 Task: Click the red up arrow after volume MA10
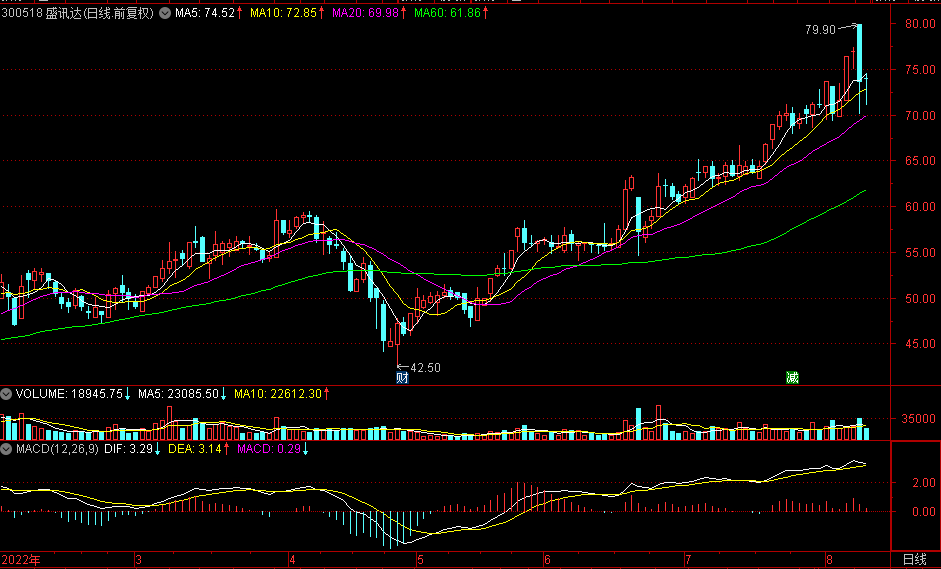(x=327, y=395)
